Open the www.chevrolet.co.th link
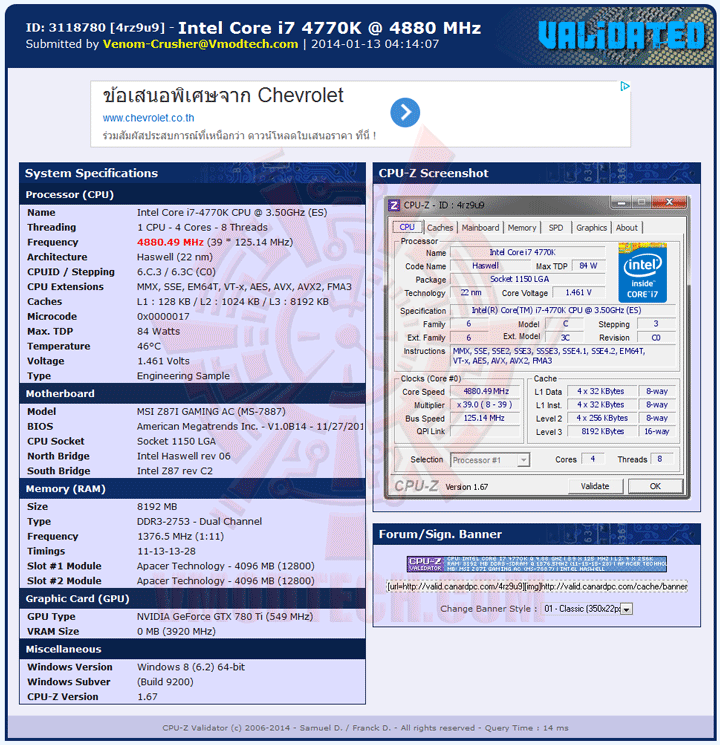Screen dimensions: 720x745 pyautogui.click(x=148, y=118)
